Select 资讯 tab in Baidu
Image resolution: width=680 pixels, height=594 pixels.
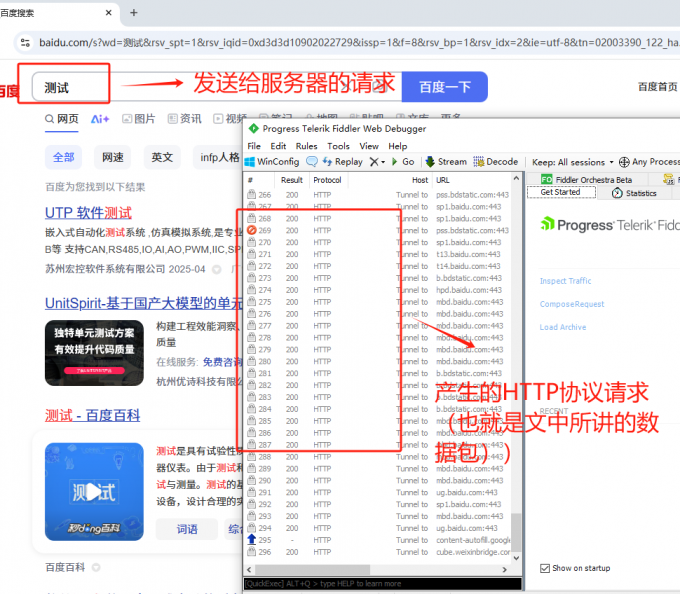pos(185,119)
